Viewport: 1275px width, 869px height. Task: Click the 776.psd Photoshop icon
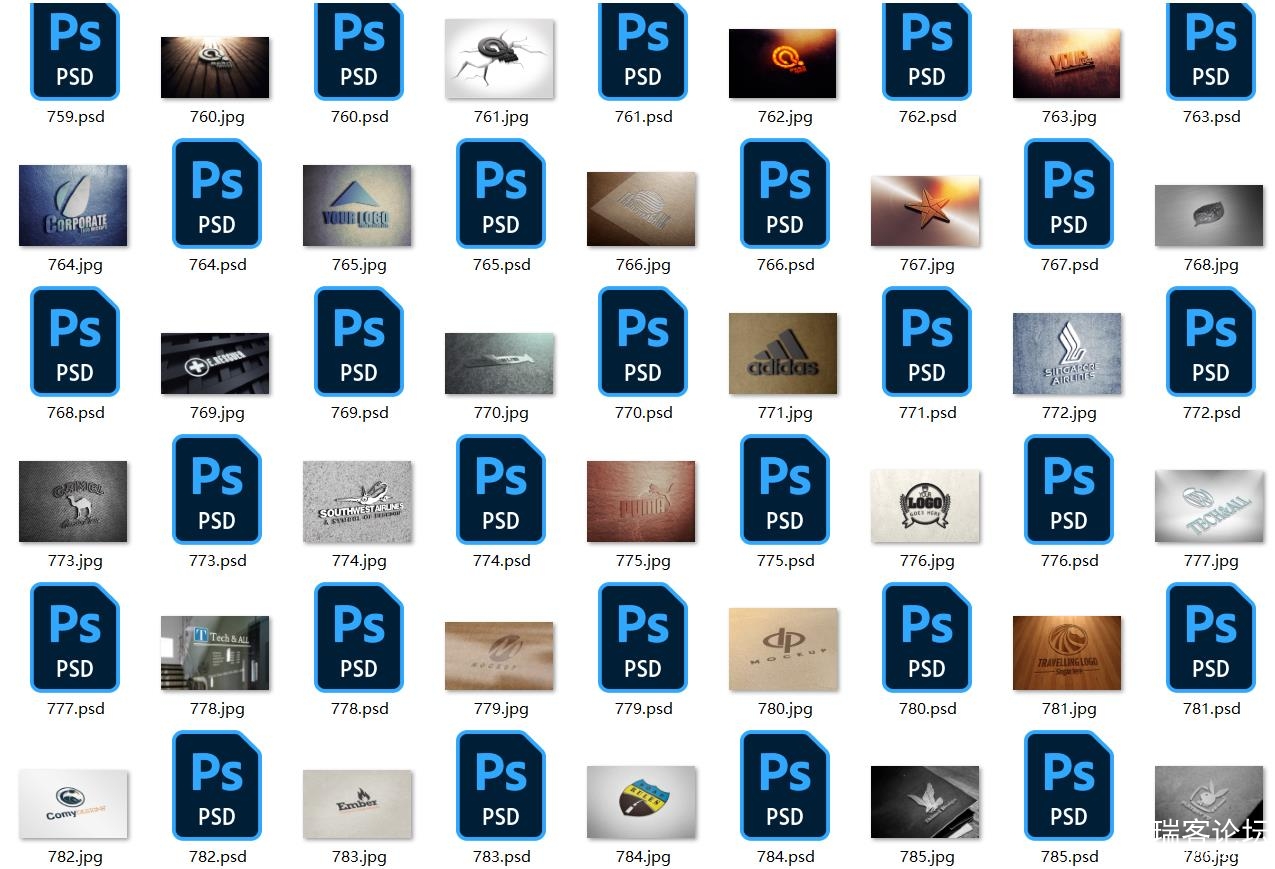pyautogui.click(x=1069, y=490)
